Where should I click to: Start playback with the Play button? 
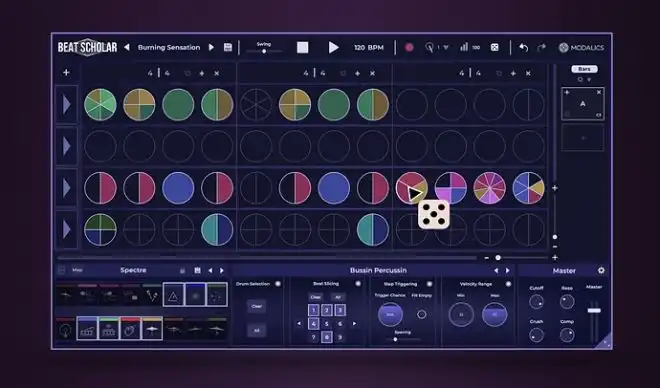pyautogui.click(x=333, y=47)
